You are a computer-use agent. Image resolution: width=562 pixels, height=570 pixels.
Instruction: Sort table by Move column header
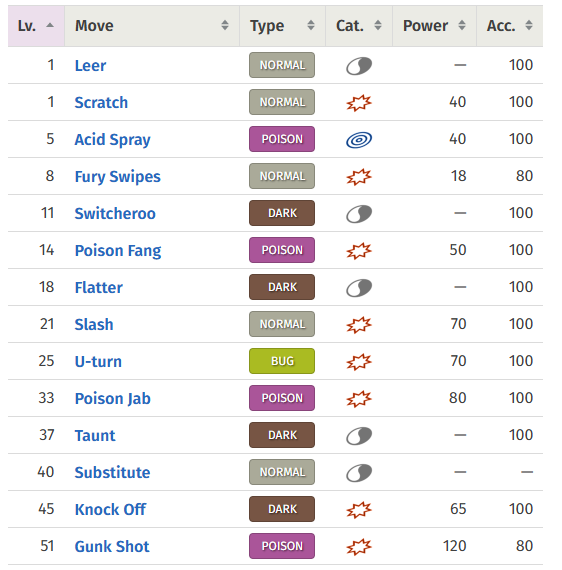(152, 26)
